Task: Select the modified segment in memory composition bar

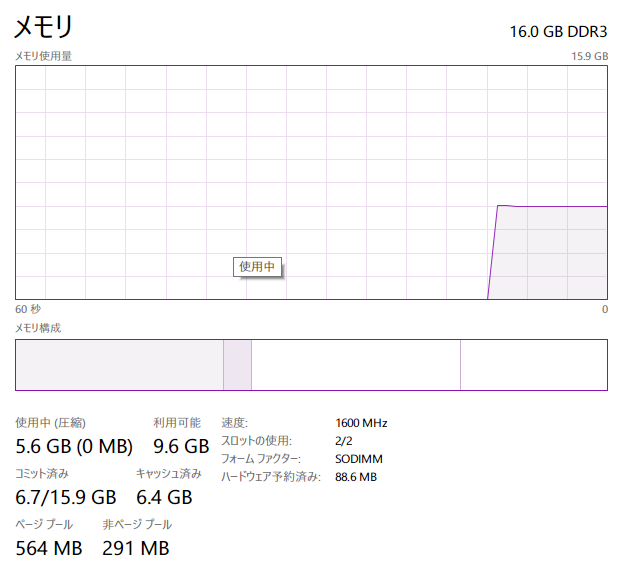Action: coord(237,365)
